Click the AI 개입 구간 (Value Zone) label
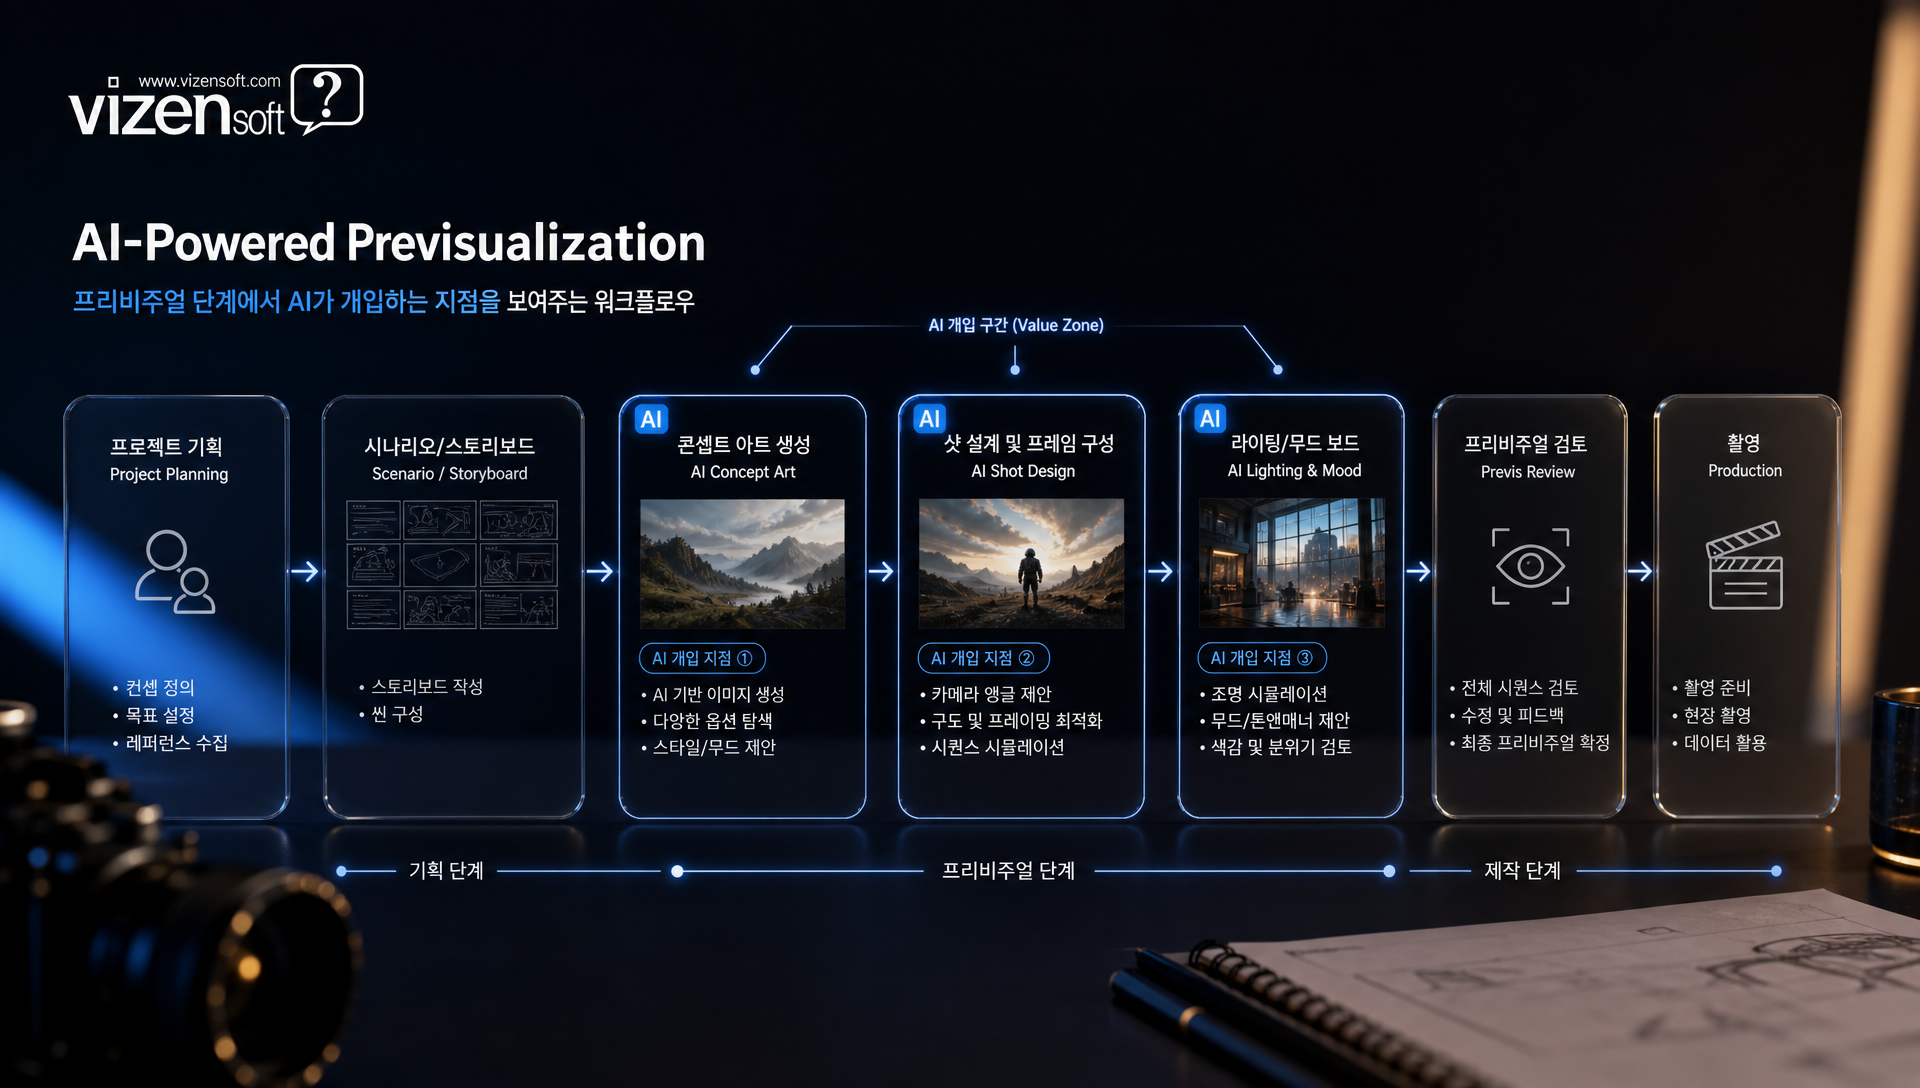This screenshot has height=1088, width=1920. pos(1016,325)
